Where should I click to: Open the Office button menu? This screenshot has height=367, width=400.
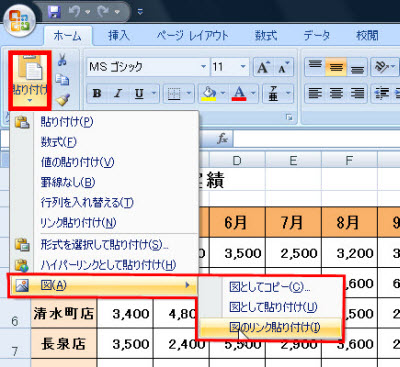pos(20,21)
